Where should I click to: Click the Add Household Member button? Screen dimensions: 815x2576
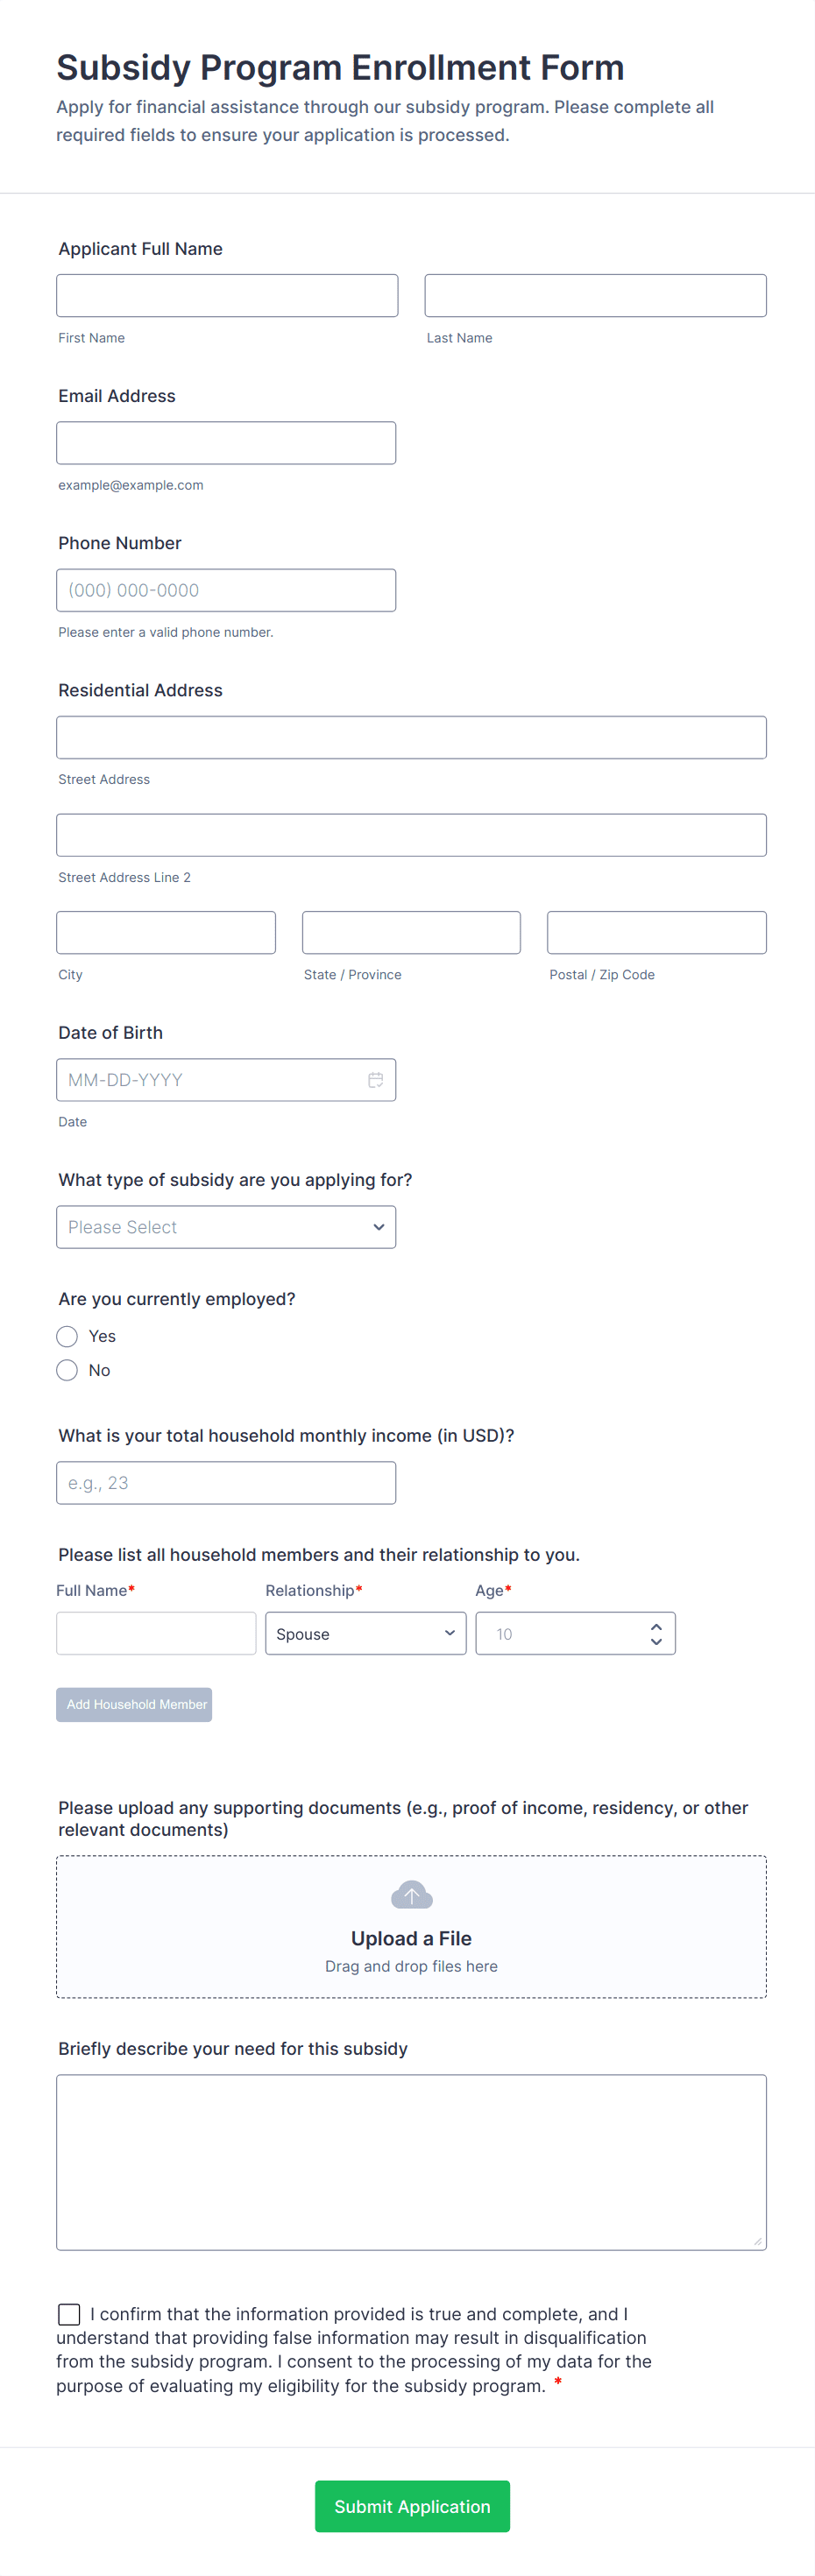(x=134, y=1704)
